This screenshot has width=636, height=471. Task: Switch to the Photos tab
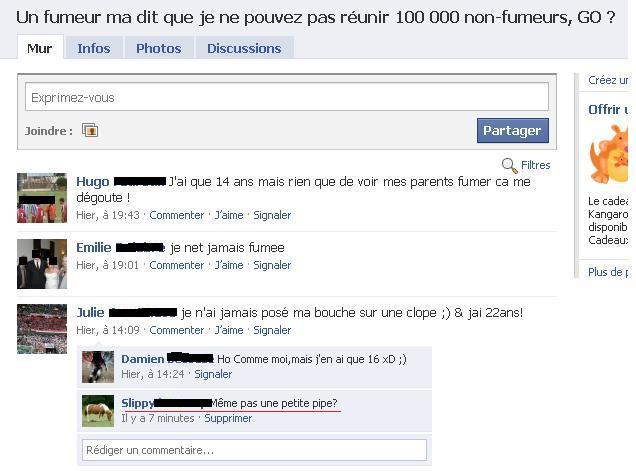[159, 48]
